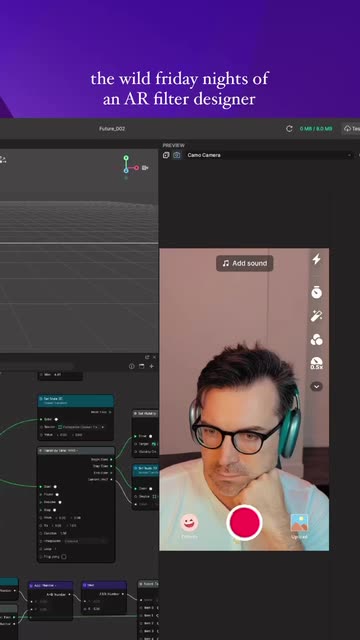
Task: Open the magic wand enhance tool
Action: click(316, 316)
